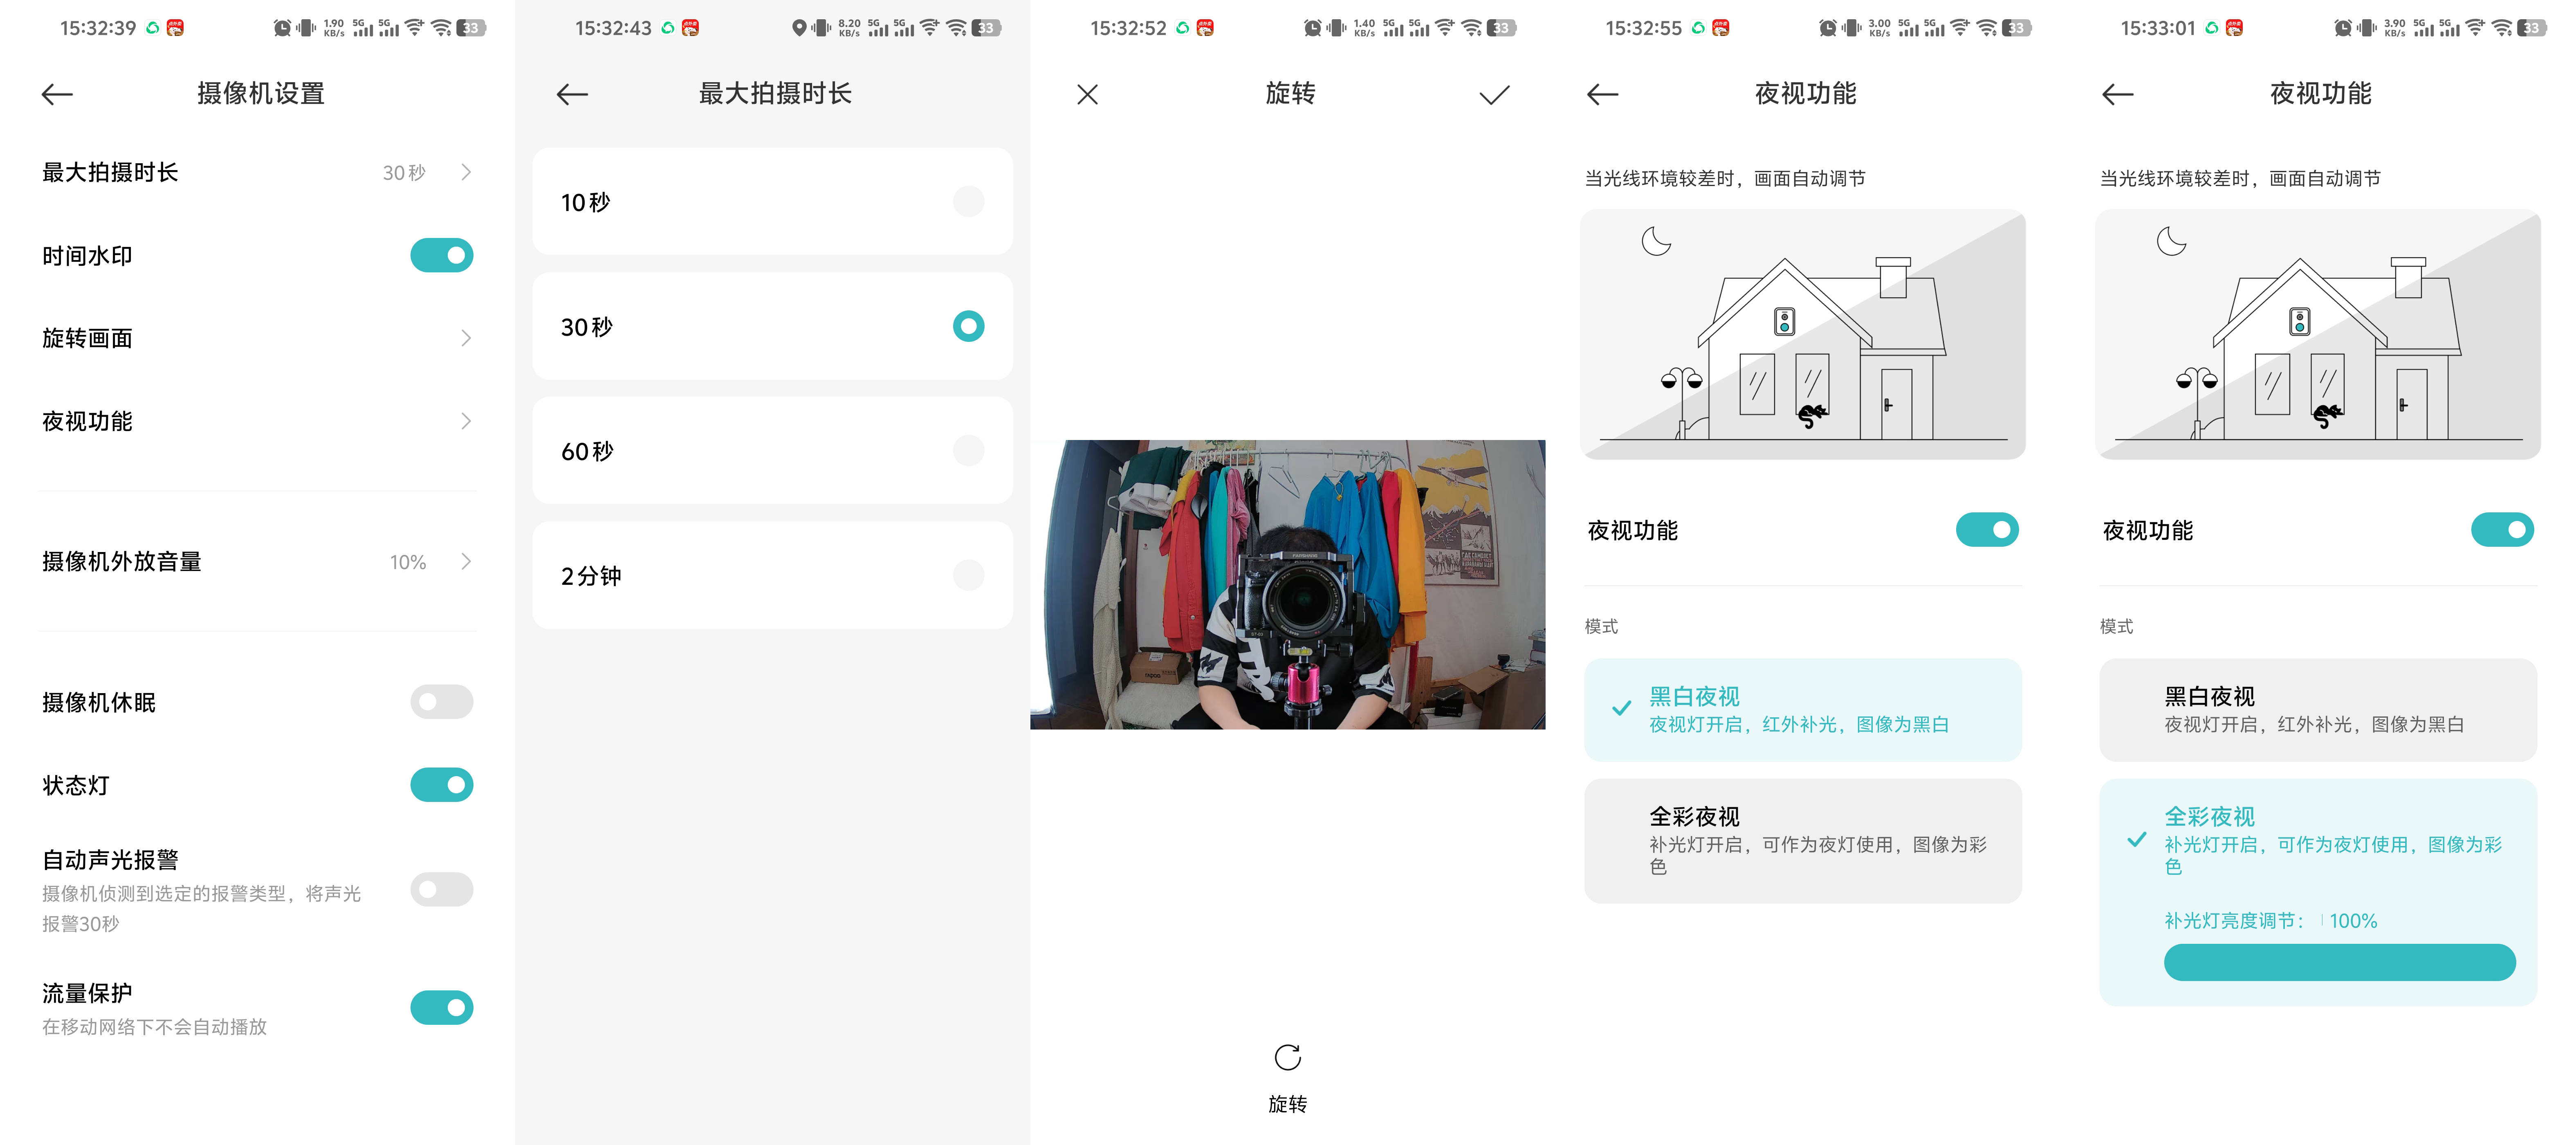Go back from 夜视功能 screen showing 全彩夜视 selected

(2117, 94)
